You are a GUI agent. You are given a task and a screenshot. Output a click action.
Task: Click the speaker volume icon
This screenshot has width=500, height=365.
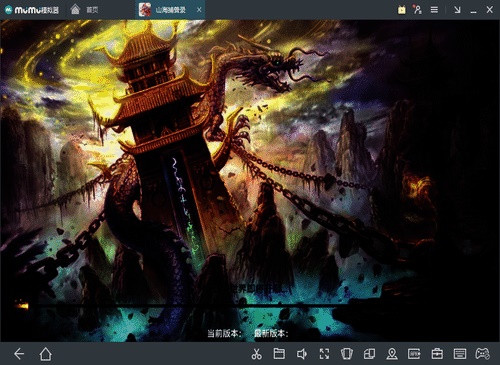(x=302, y=354)
